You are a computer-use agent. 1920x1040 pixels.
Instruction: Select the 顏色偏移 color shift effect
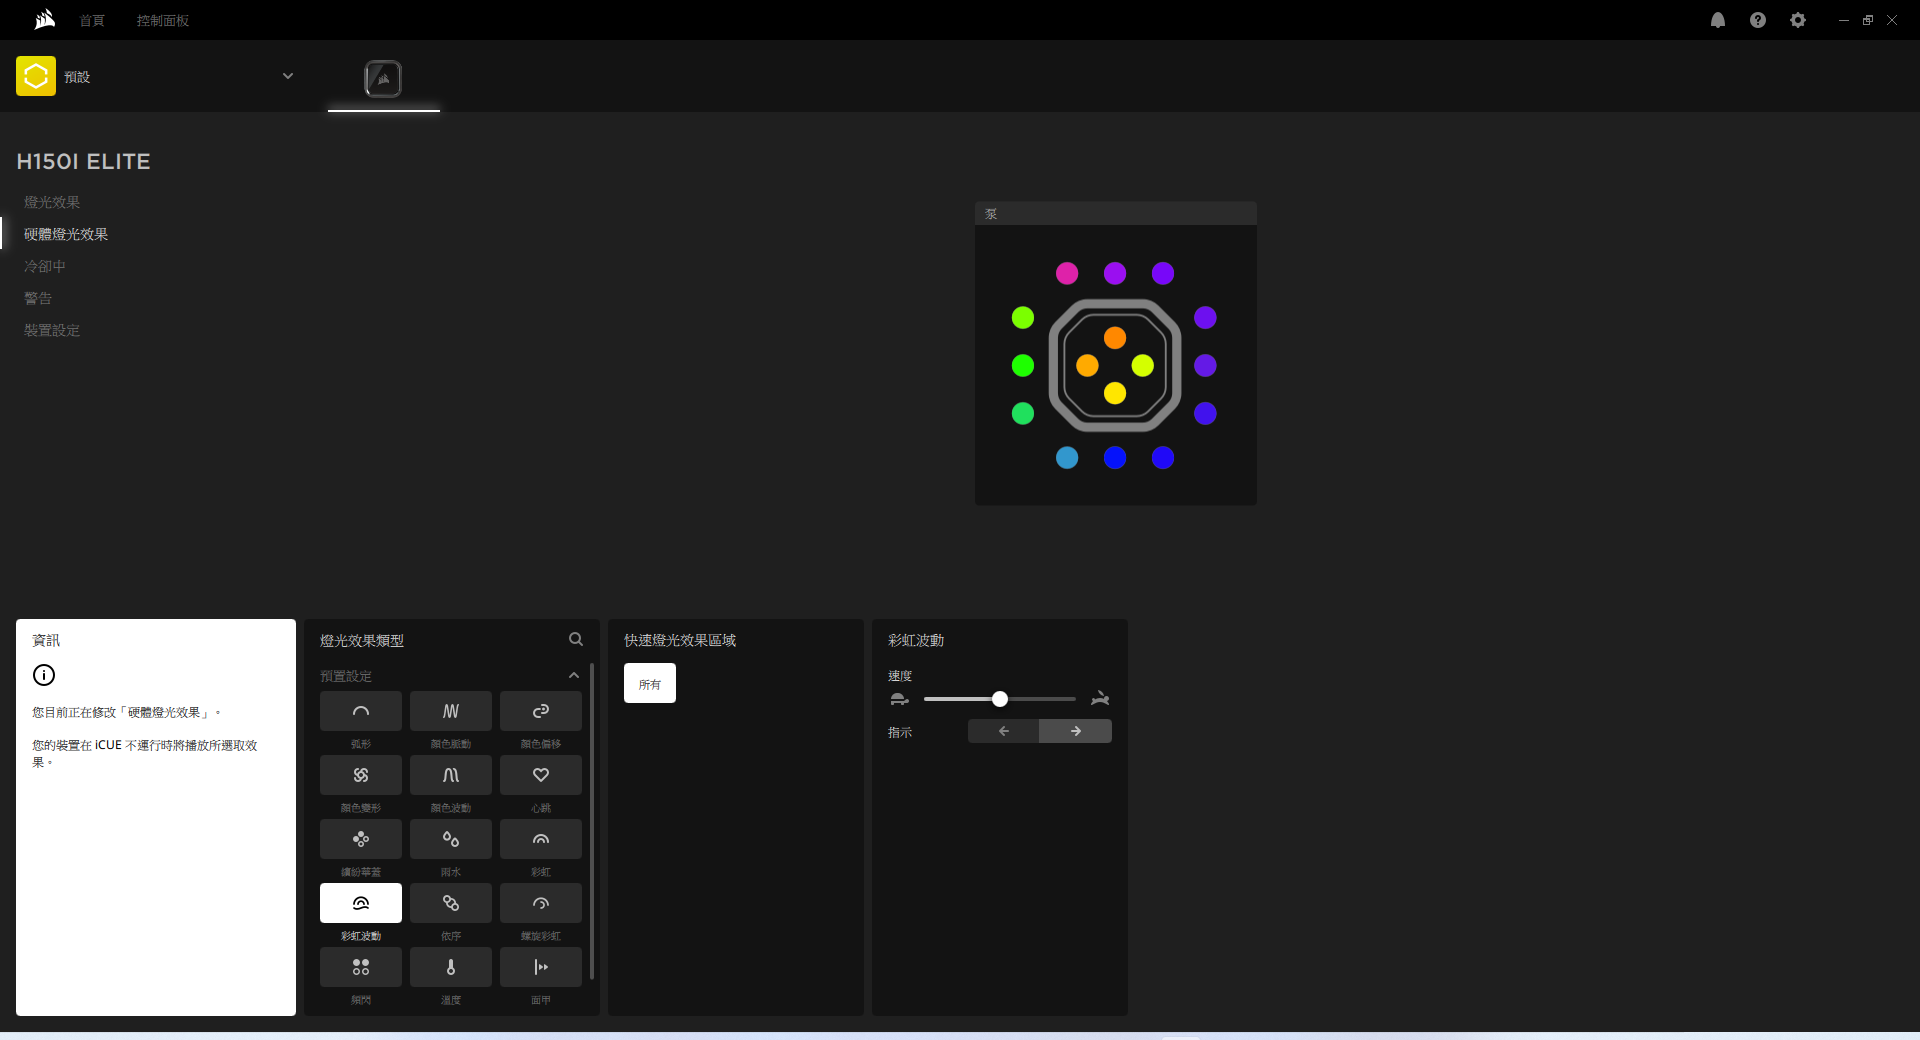pos(540,711)
